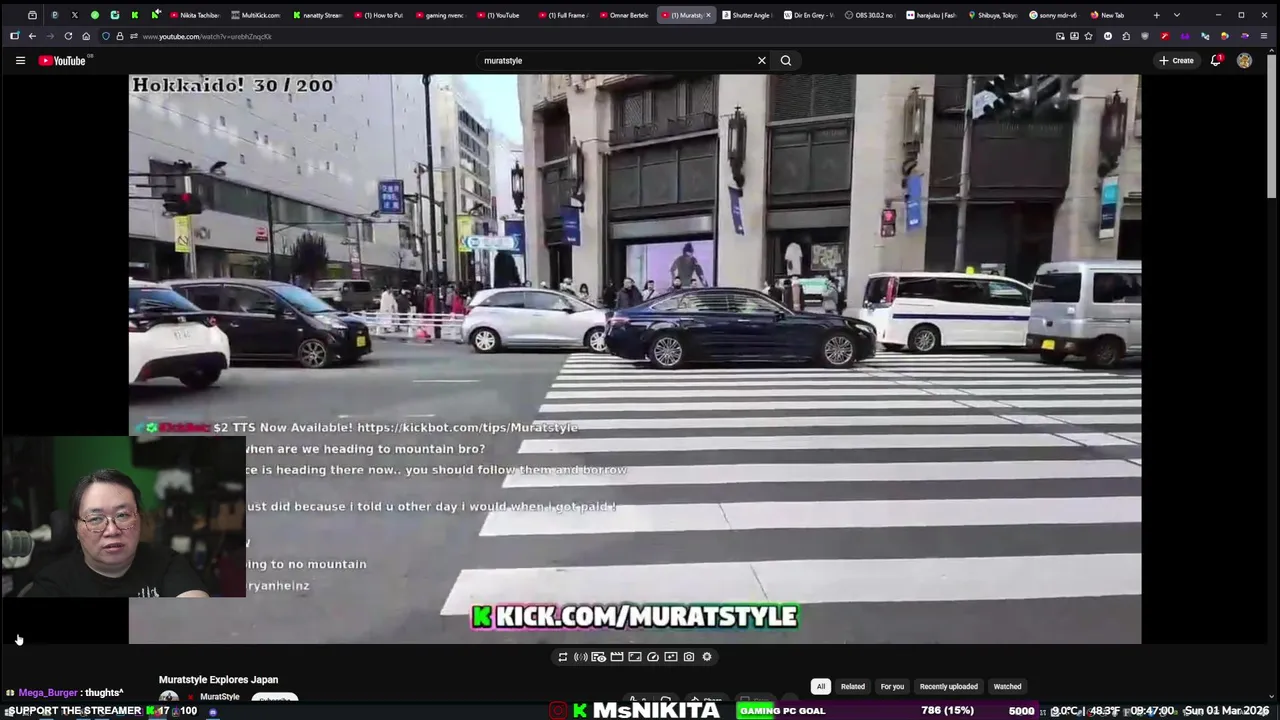Viewport: 1280px width, 720px height.
Task: Close the active Muratstyle tab
Action: click(708, 15)
